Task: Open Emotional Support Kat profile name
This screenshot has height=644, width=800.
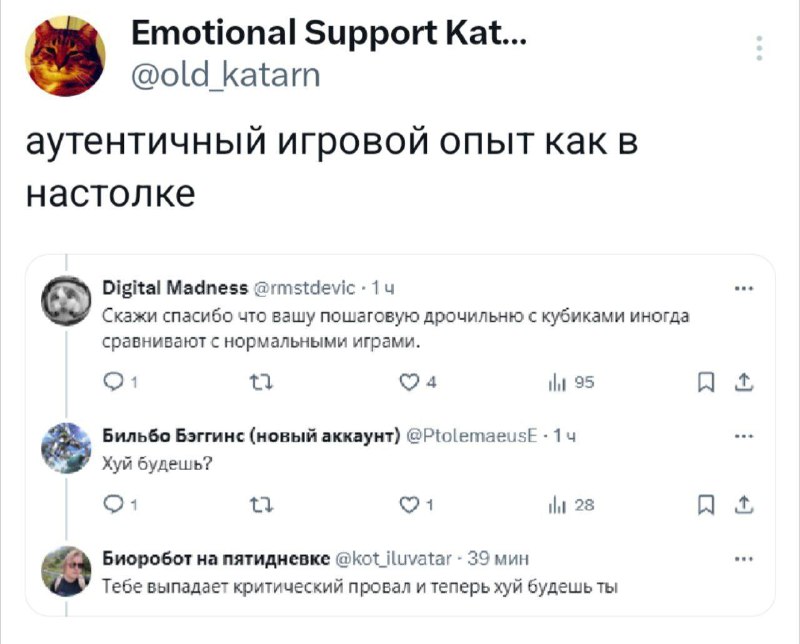Action: point(329,33)
